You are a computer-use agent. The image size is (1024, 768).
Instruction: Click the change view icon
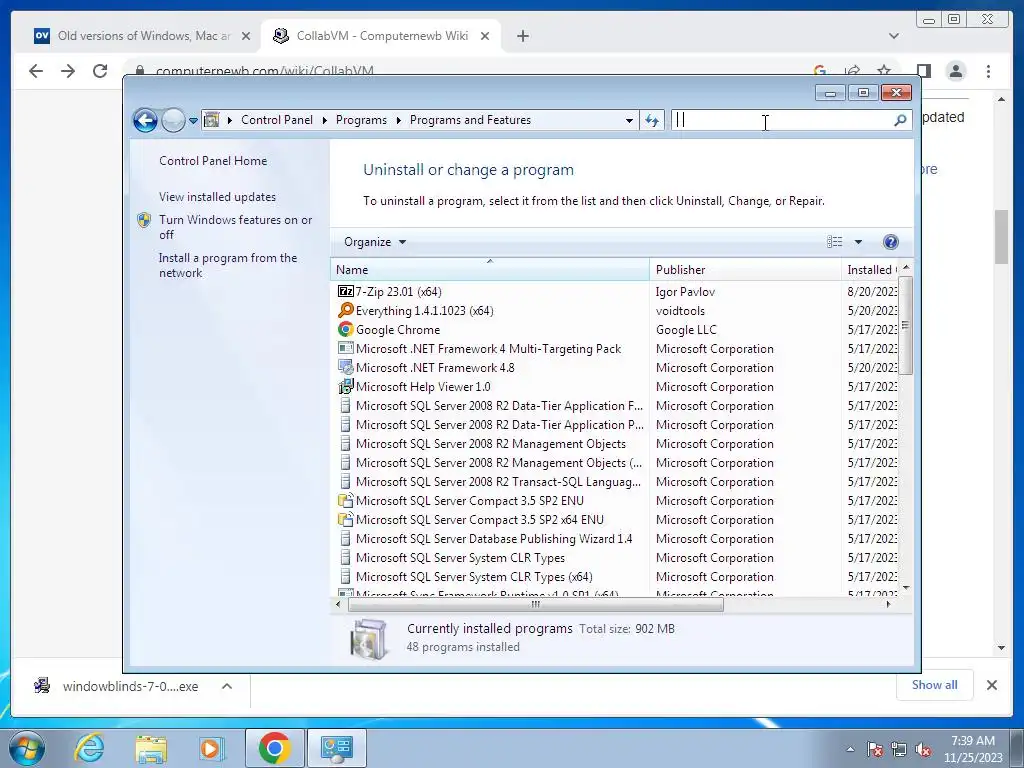[x=835, y=242]
